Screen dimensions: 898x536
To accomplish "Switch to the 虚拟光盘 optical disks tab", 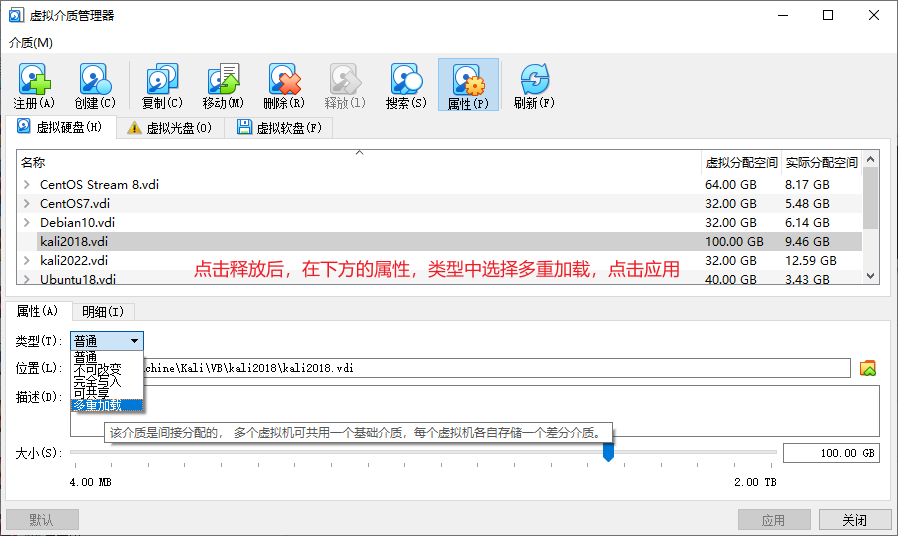I will click(x=169, y=128).
